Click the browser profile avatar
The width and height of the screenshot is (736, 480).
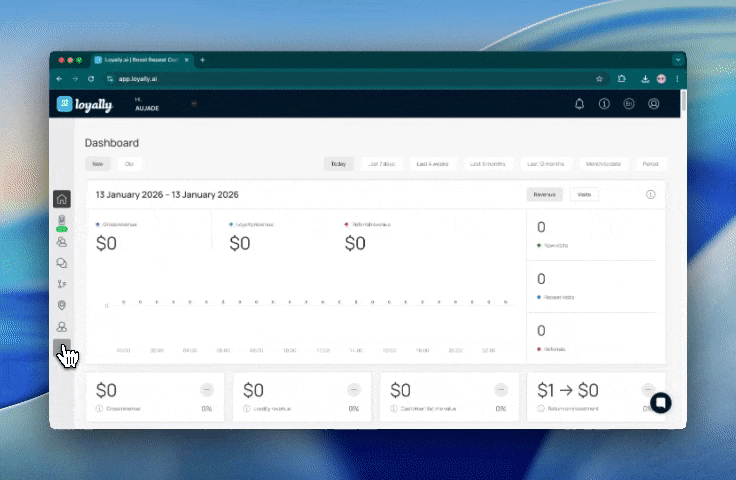click(661, 79)
